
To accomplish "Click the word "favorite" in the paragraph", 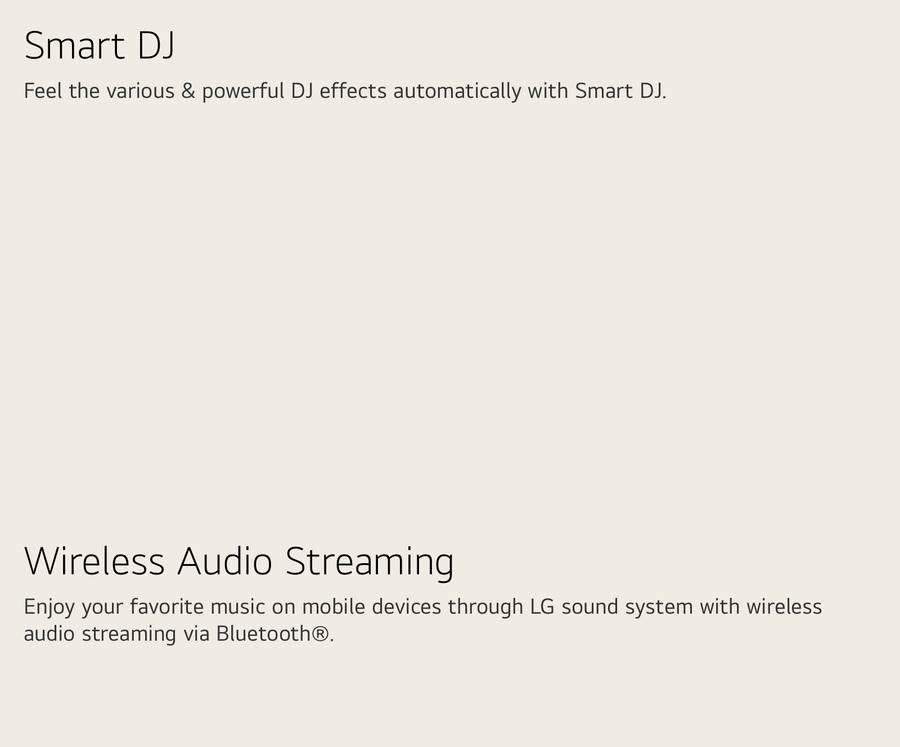I will [x=166, y=607].
